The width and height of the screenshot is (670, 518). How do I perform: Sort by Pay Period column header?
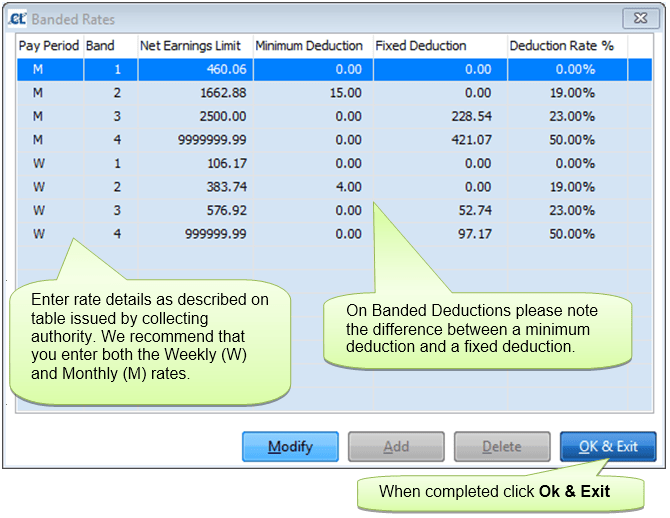click(50, 46)
